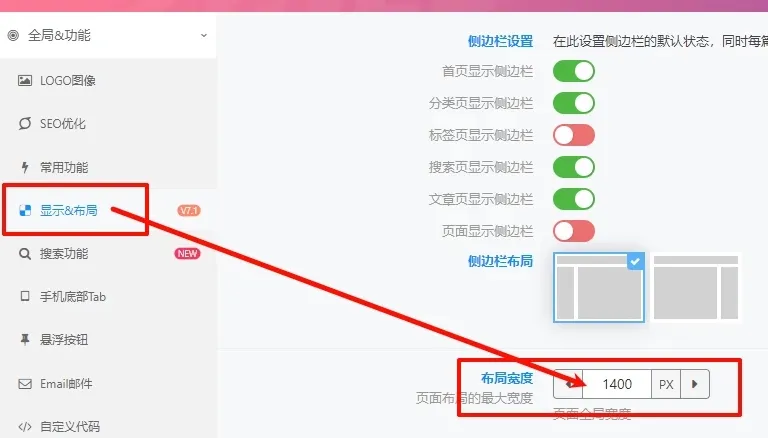This screenshot has height=438, width=768.
Task: Click the 显示&布局 layout icon
Action: pos(25,211)
